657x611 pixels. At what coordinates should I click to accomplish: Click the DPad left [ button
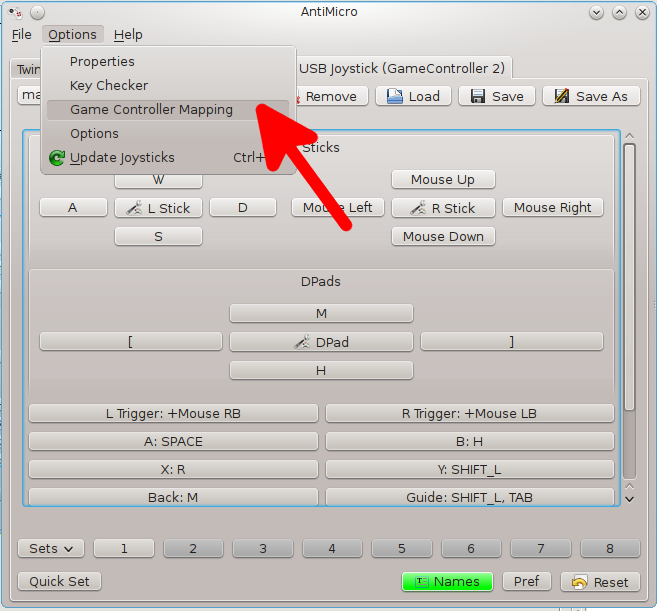pos(131,342)
